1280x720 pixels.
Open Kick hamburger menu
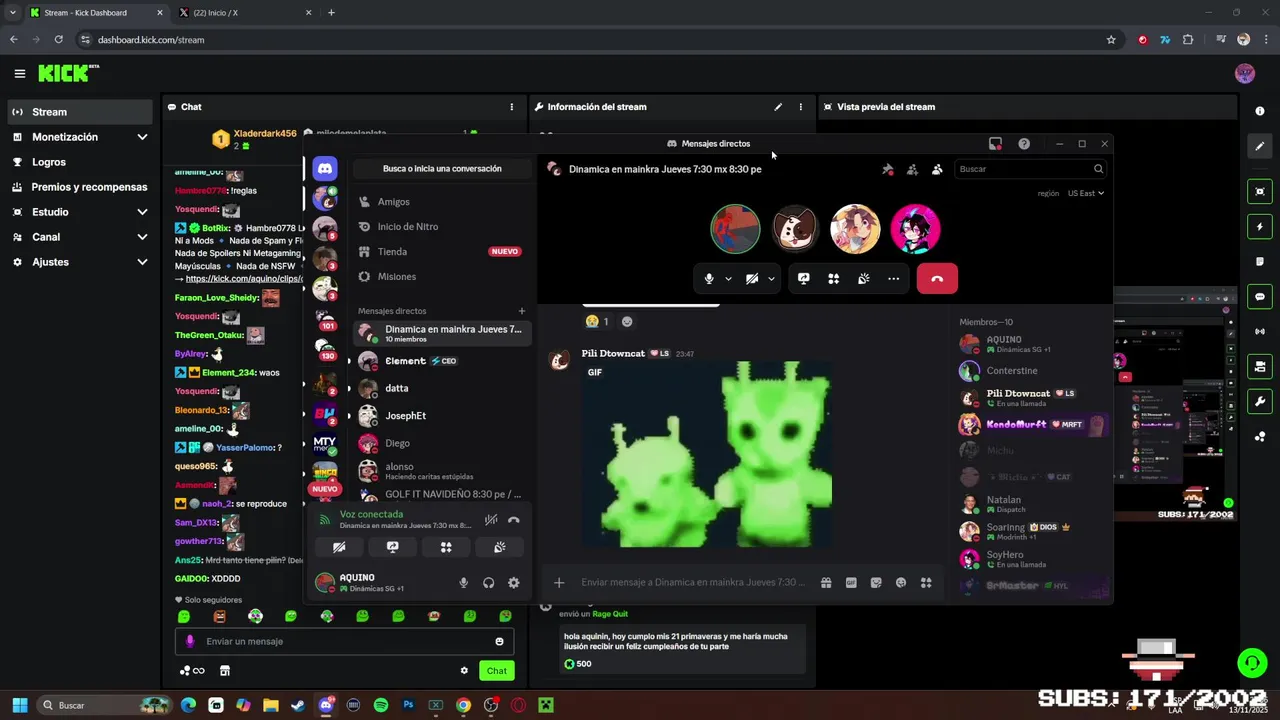[19, 73]
